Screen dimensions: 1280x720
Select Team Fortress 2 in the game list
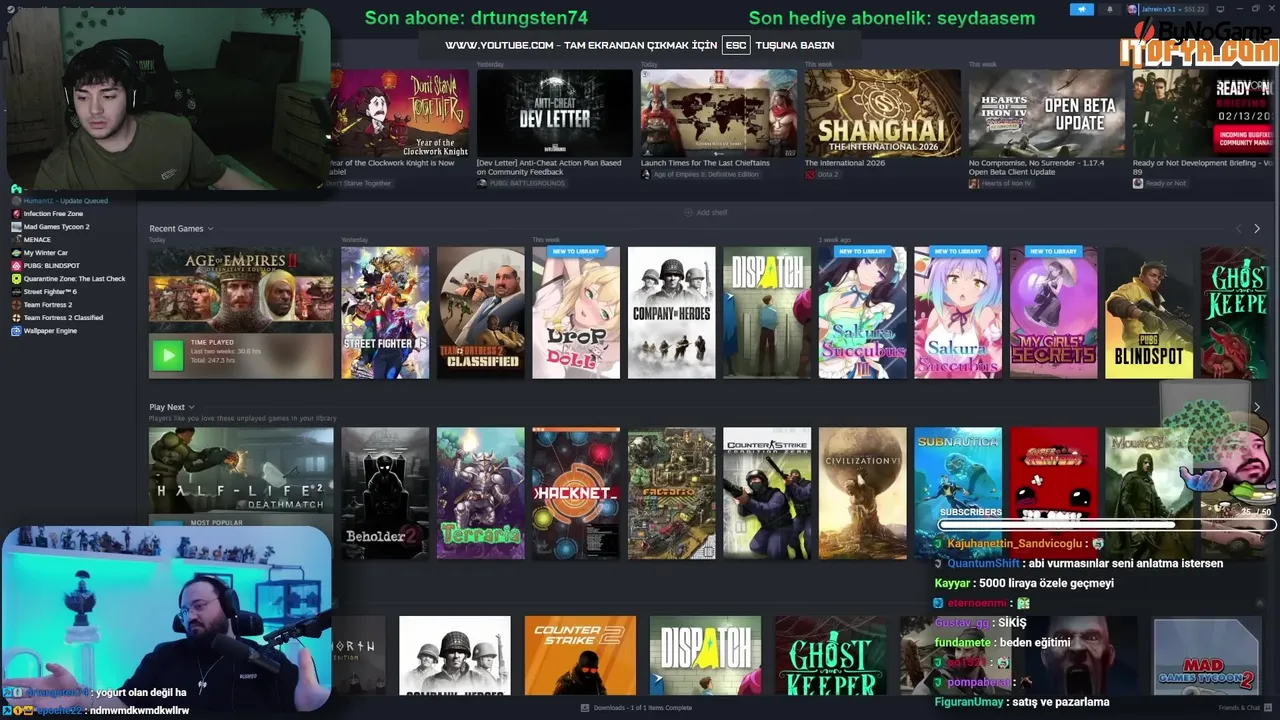pos(48,305)
